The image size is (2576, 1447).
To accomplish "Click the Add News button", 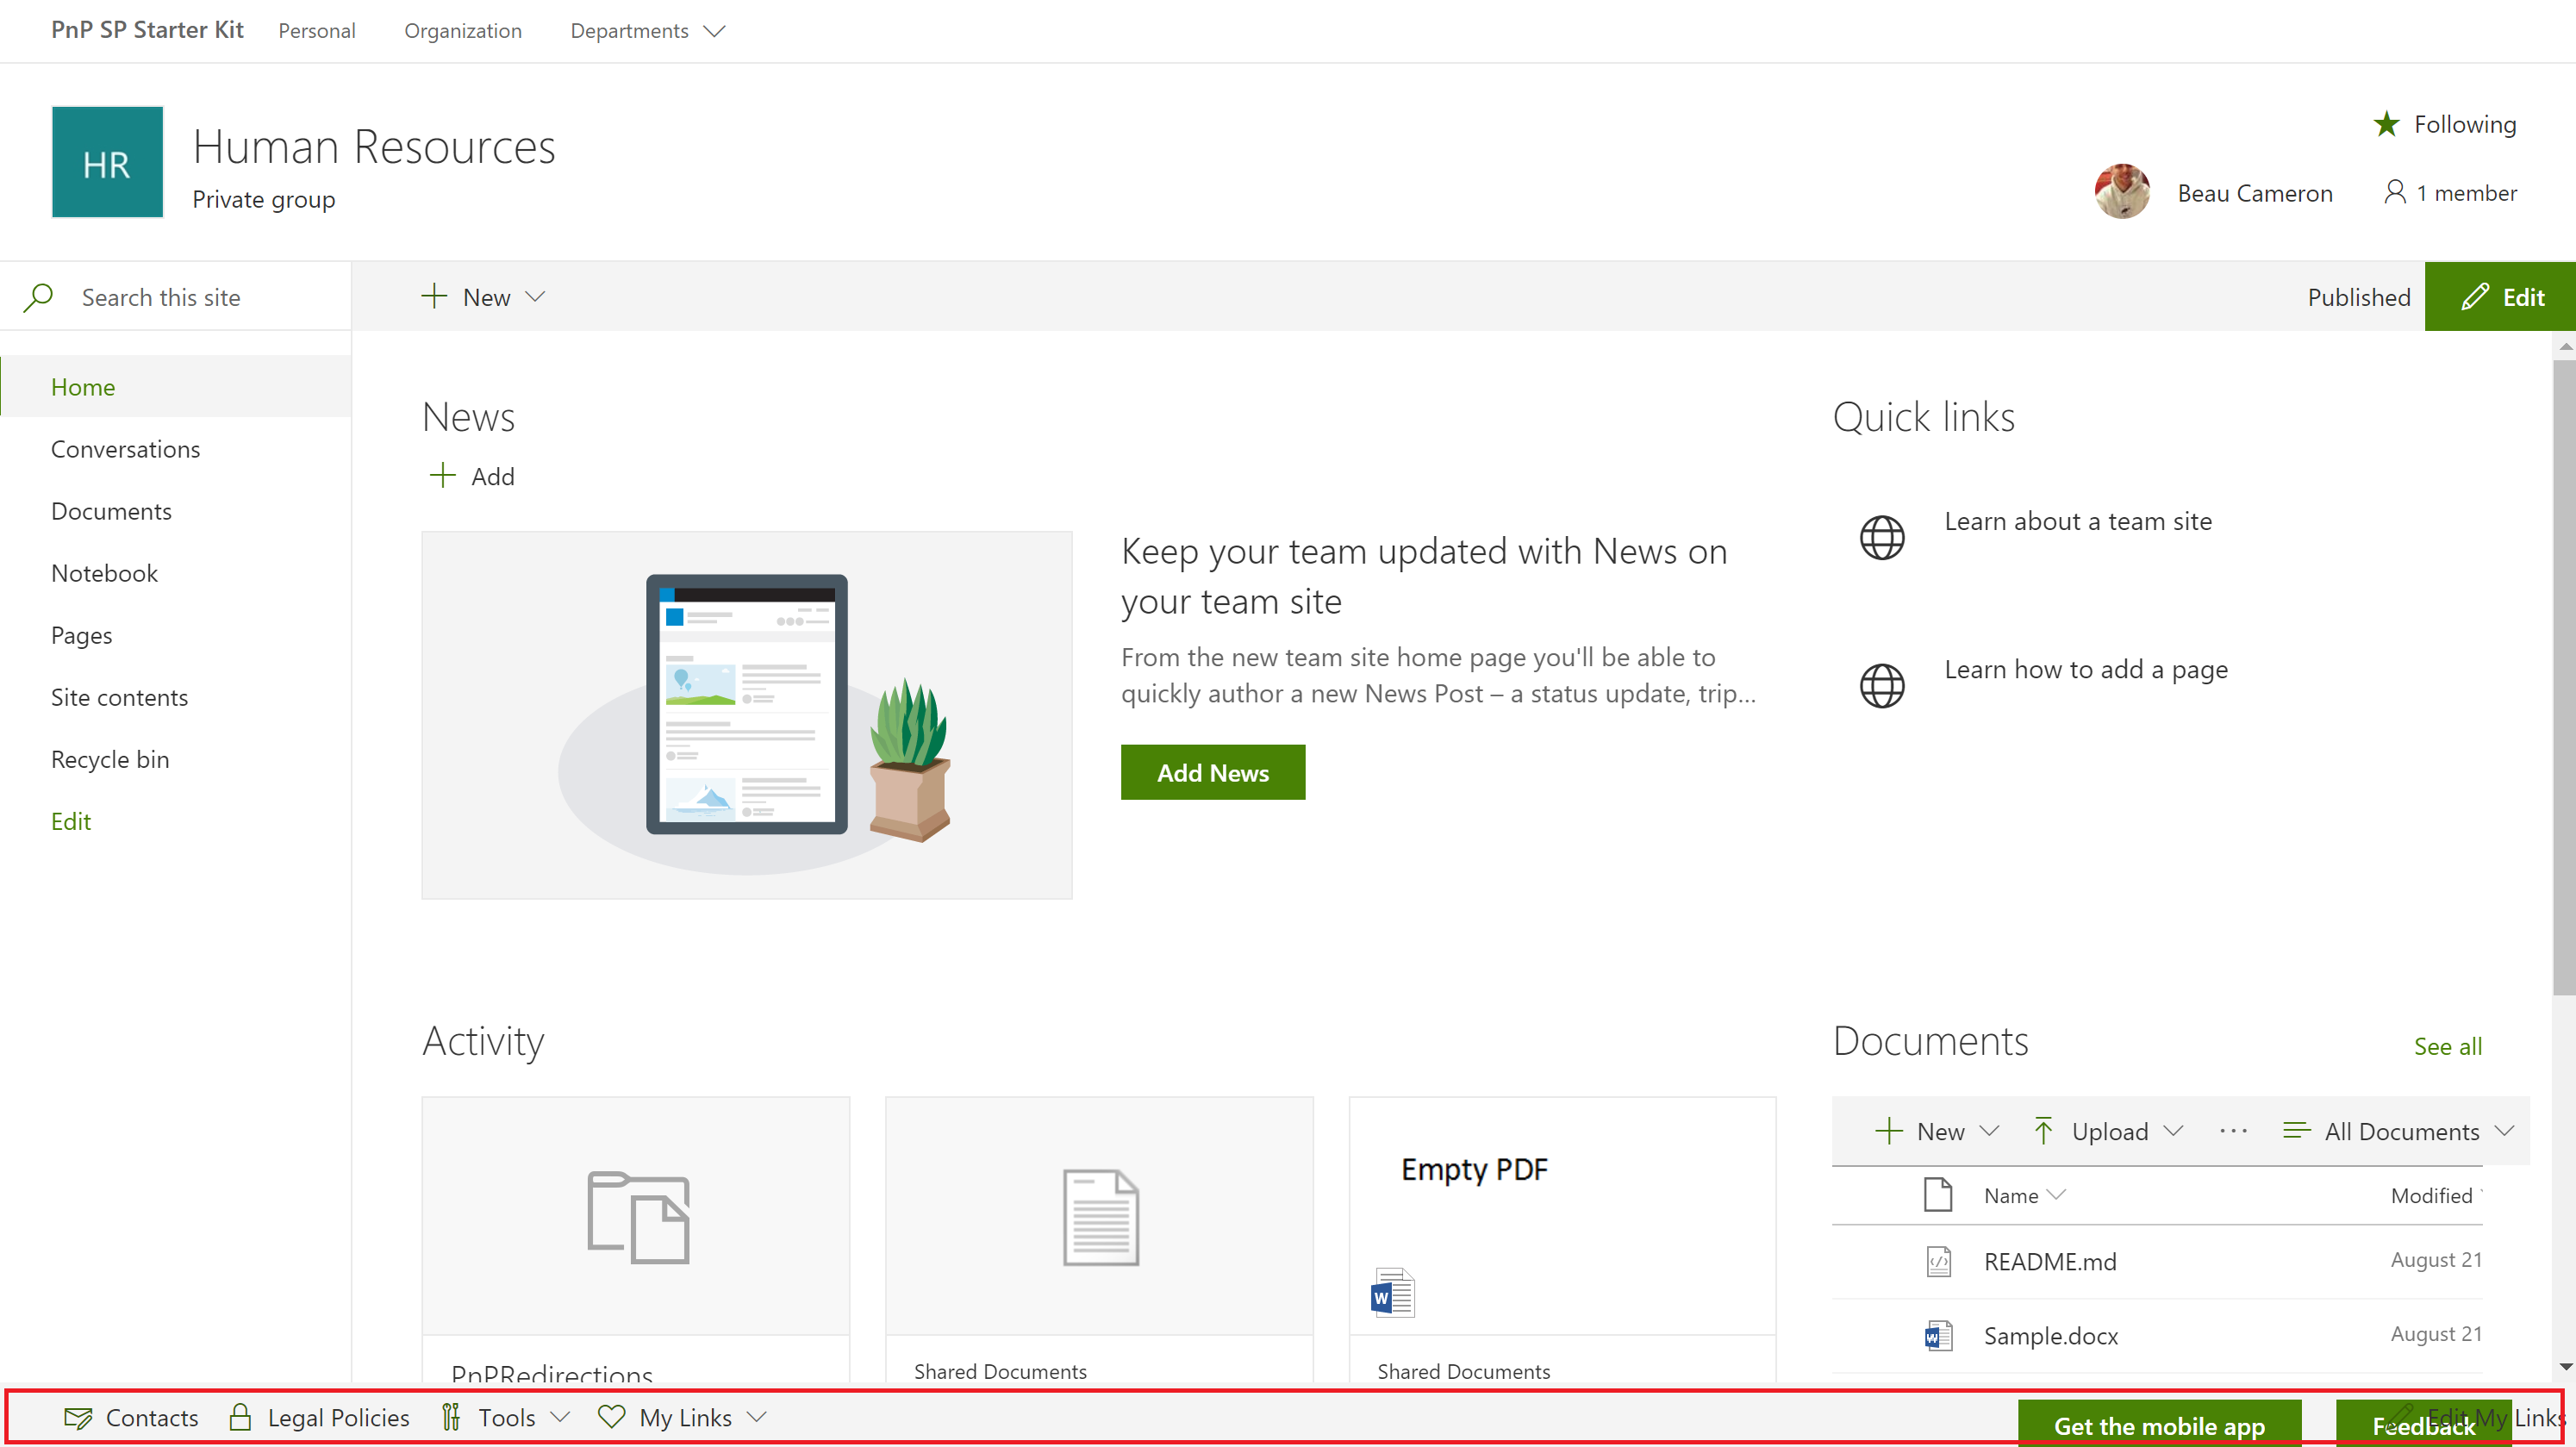I will [x=1212, y=772].
